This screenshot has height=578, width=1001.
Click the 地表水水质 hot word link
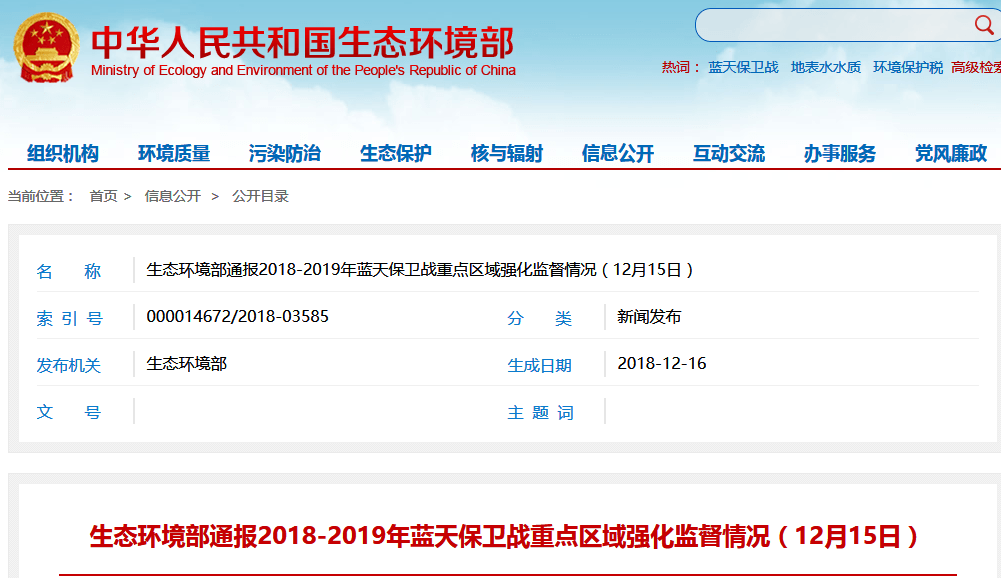tap(825, 67)
